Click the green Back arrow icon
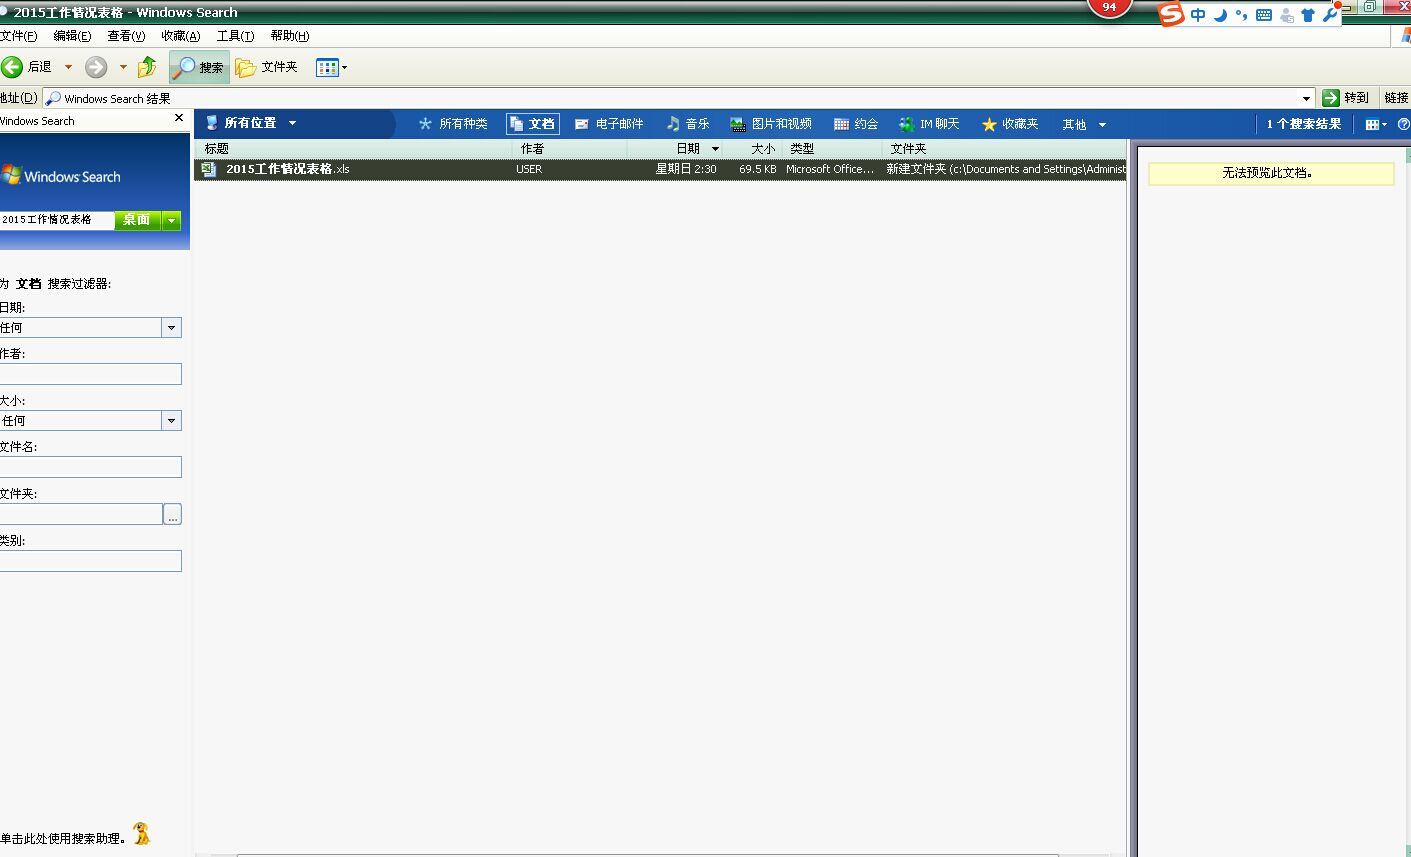The height and width of the screenshot is (857, 1411). point(12,67)
